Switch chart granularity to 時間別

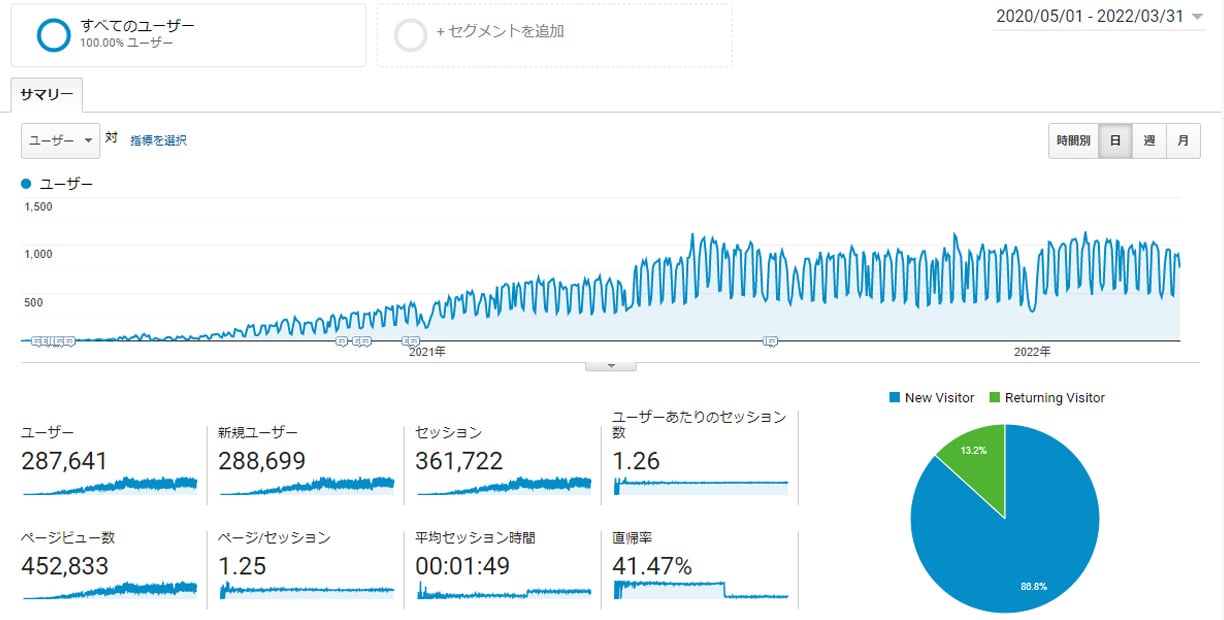[1073, 141]
